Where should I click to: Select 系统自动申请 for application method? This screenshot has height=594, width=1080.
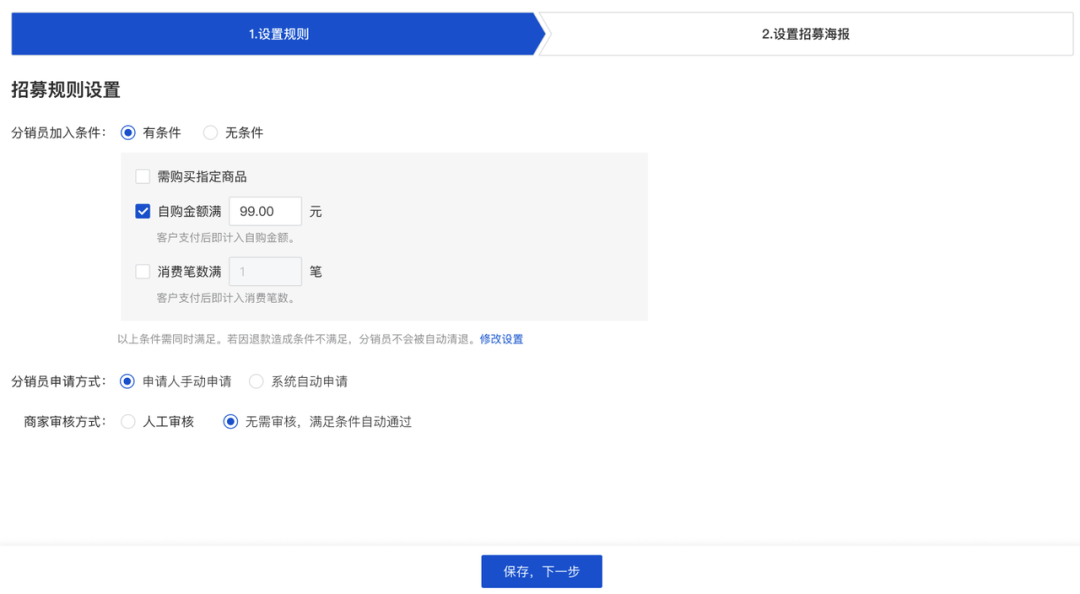tap(256, 380)
